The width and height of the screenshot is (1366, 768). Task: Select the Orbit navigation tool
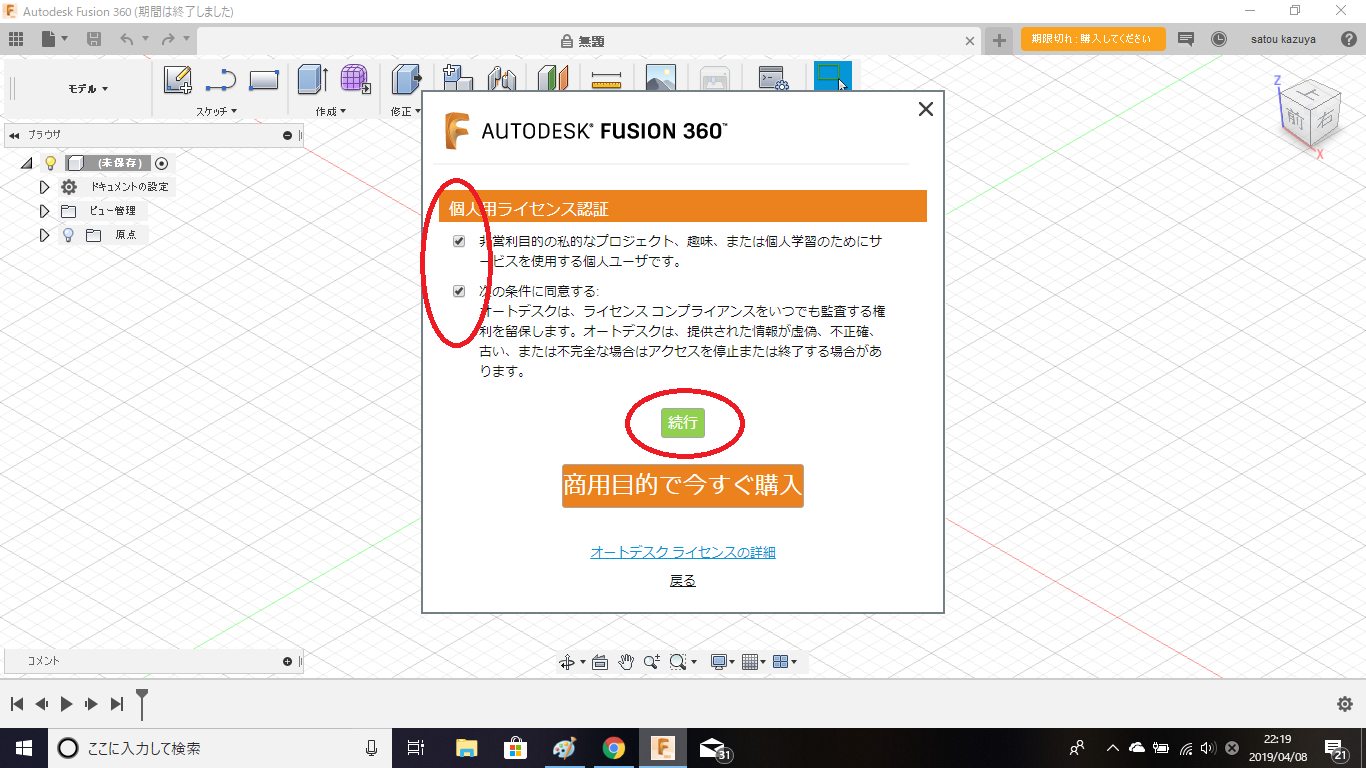(x=568, y=662)
